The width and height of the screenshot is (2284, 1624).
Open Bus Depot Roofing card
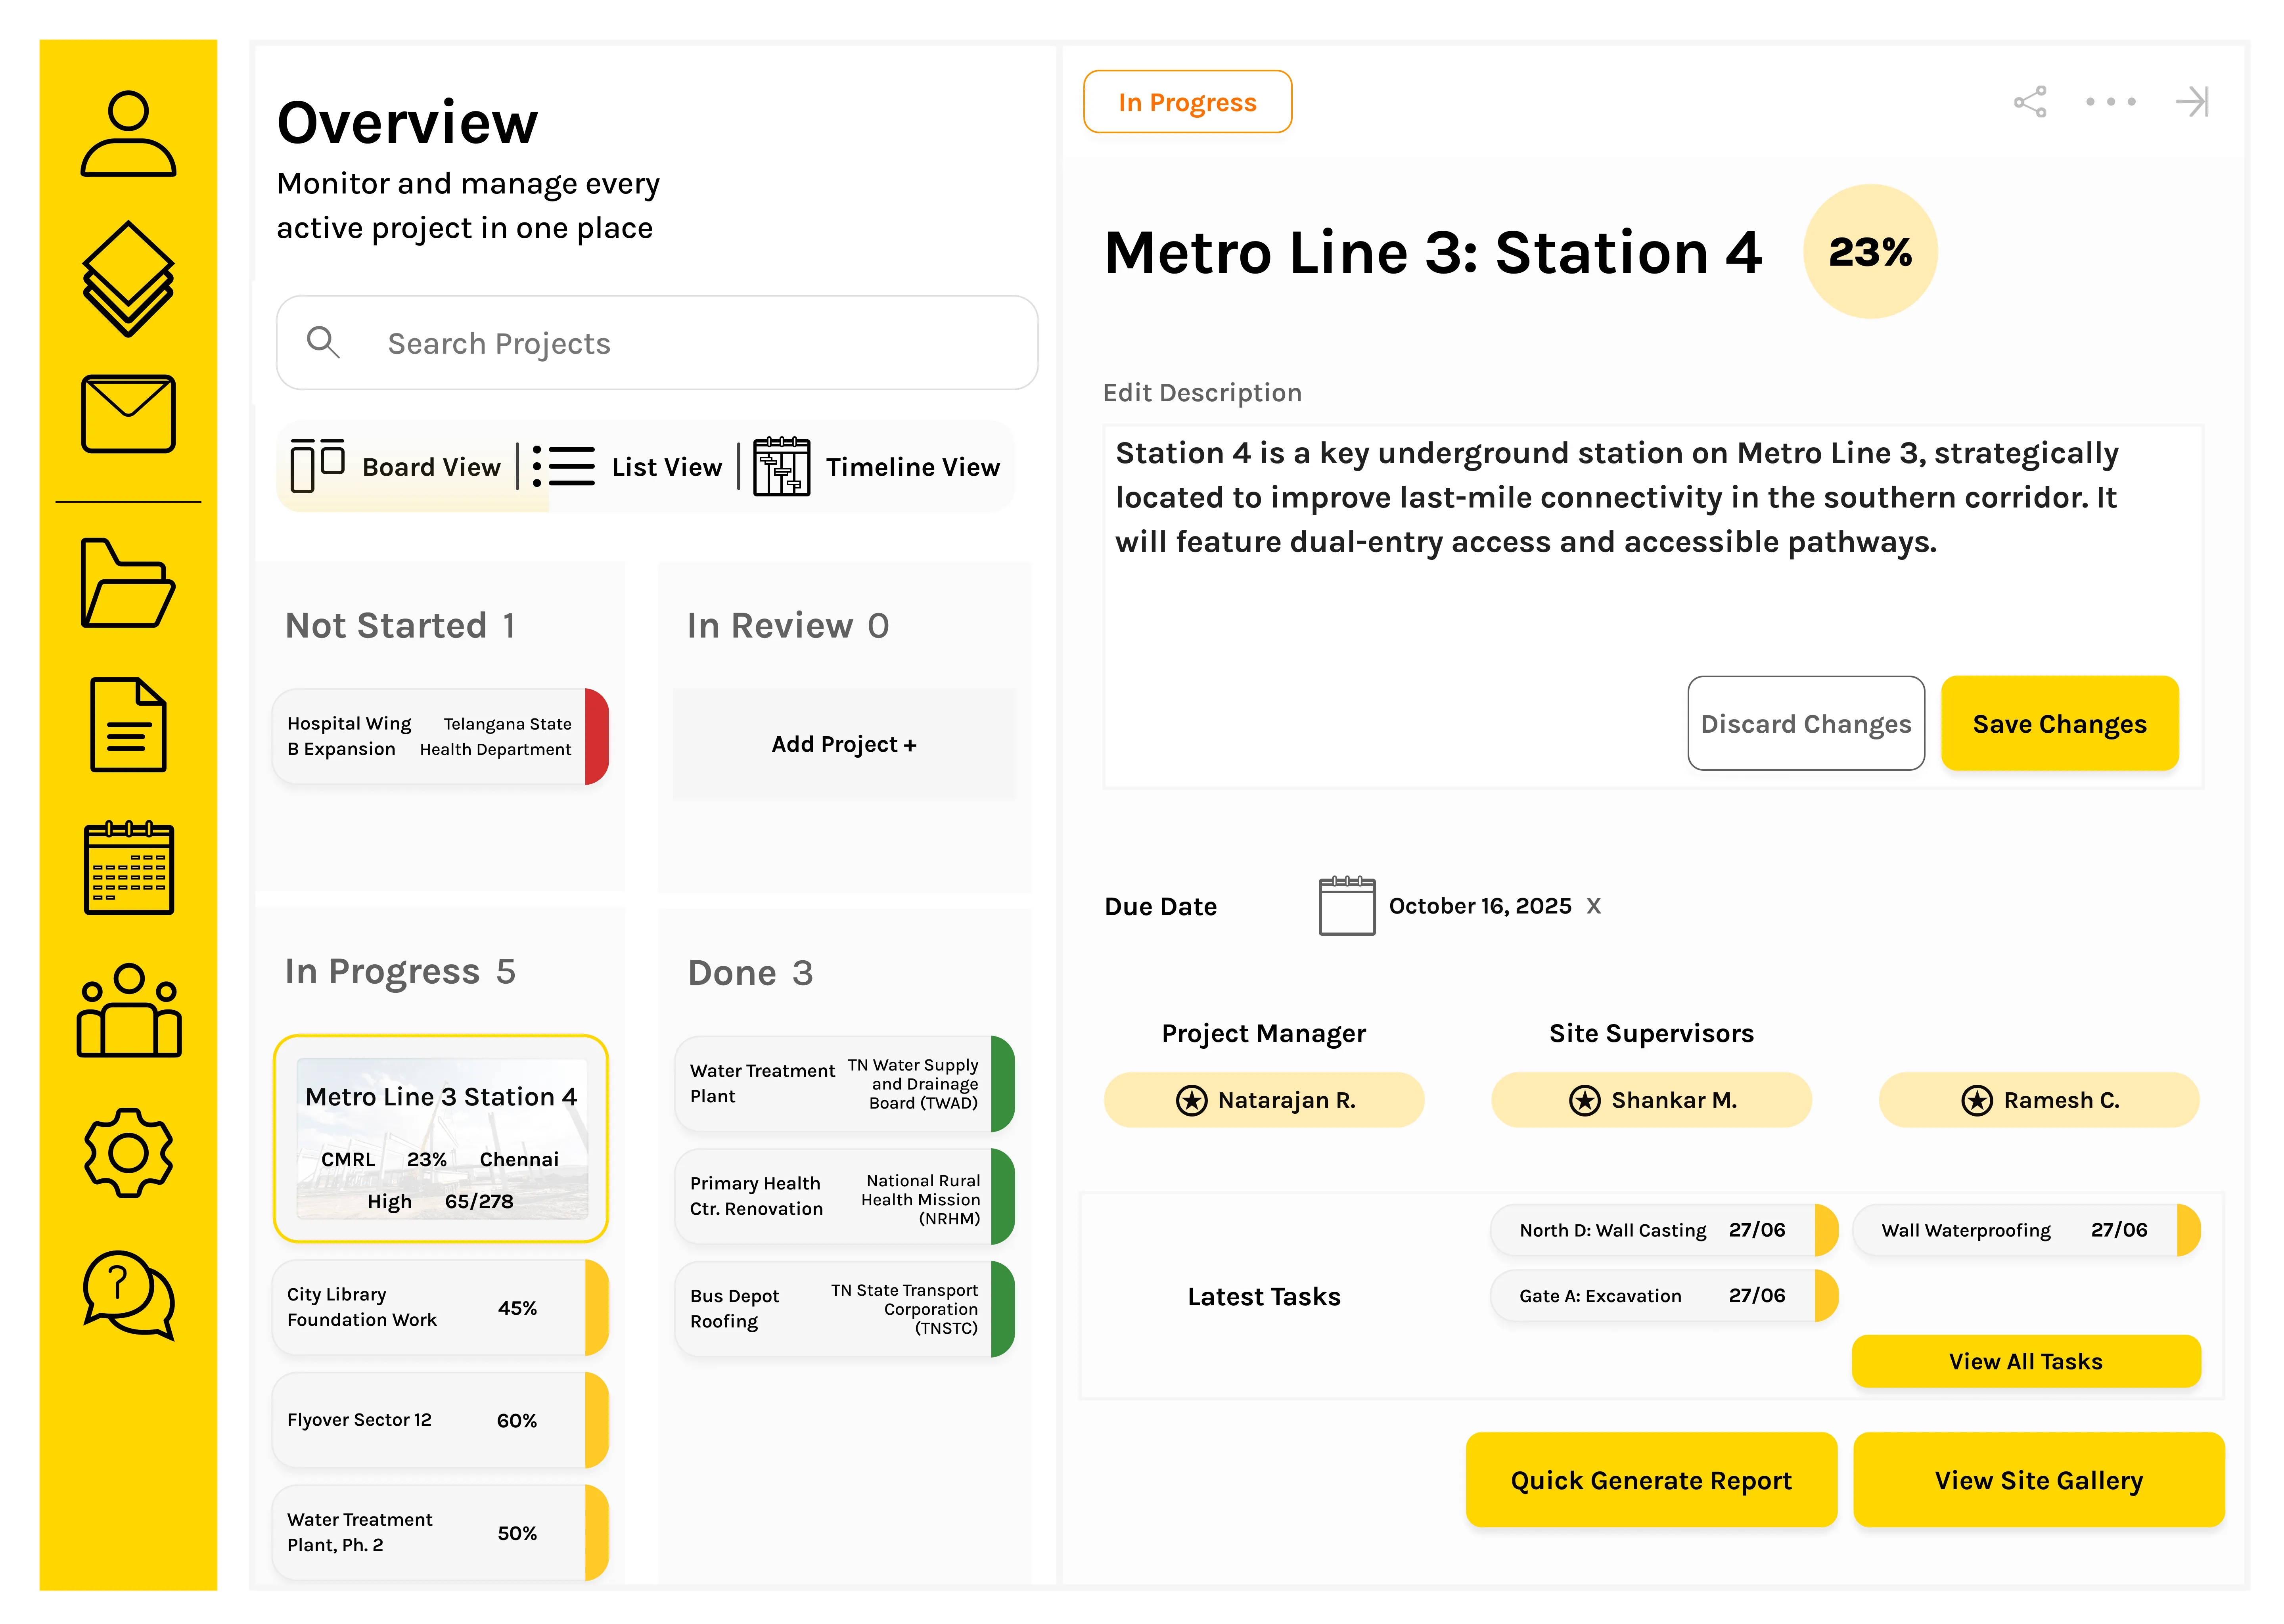(844, 1309)
